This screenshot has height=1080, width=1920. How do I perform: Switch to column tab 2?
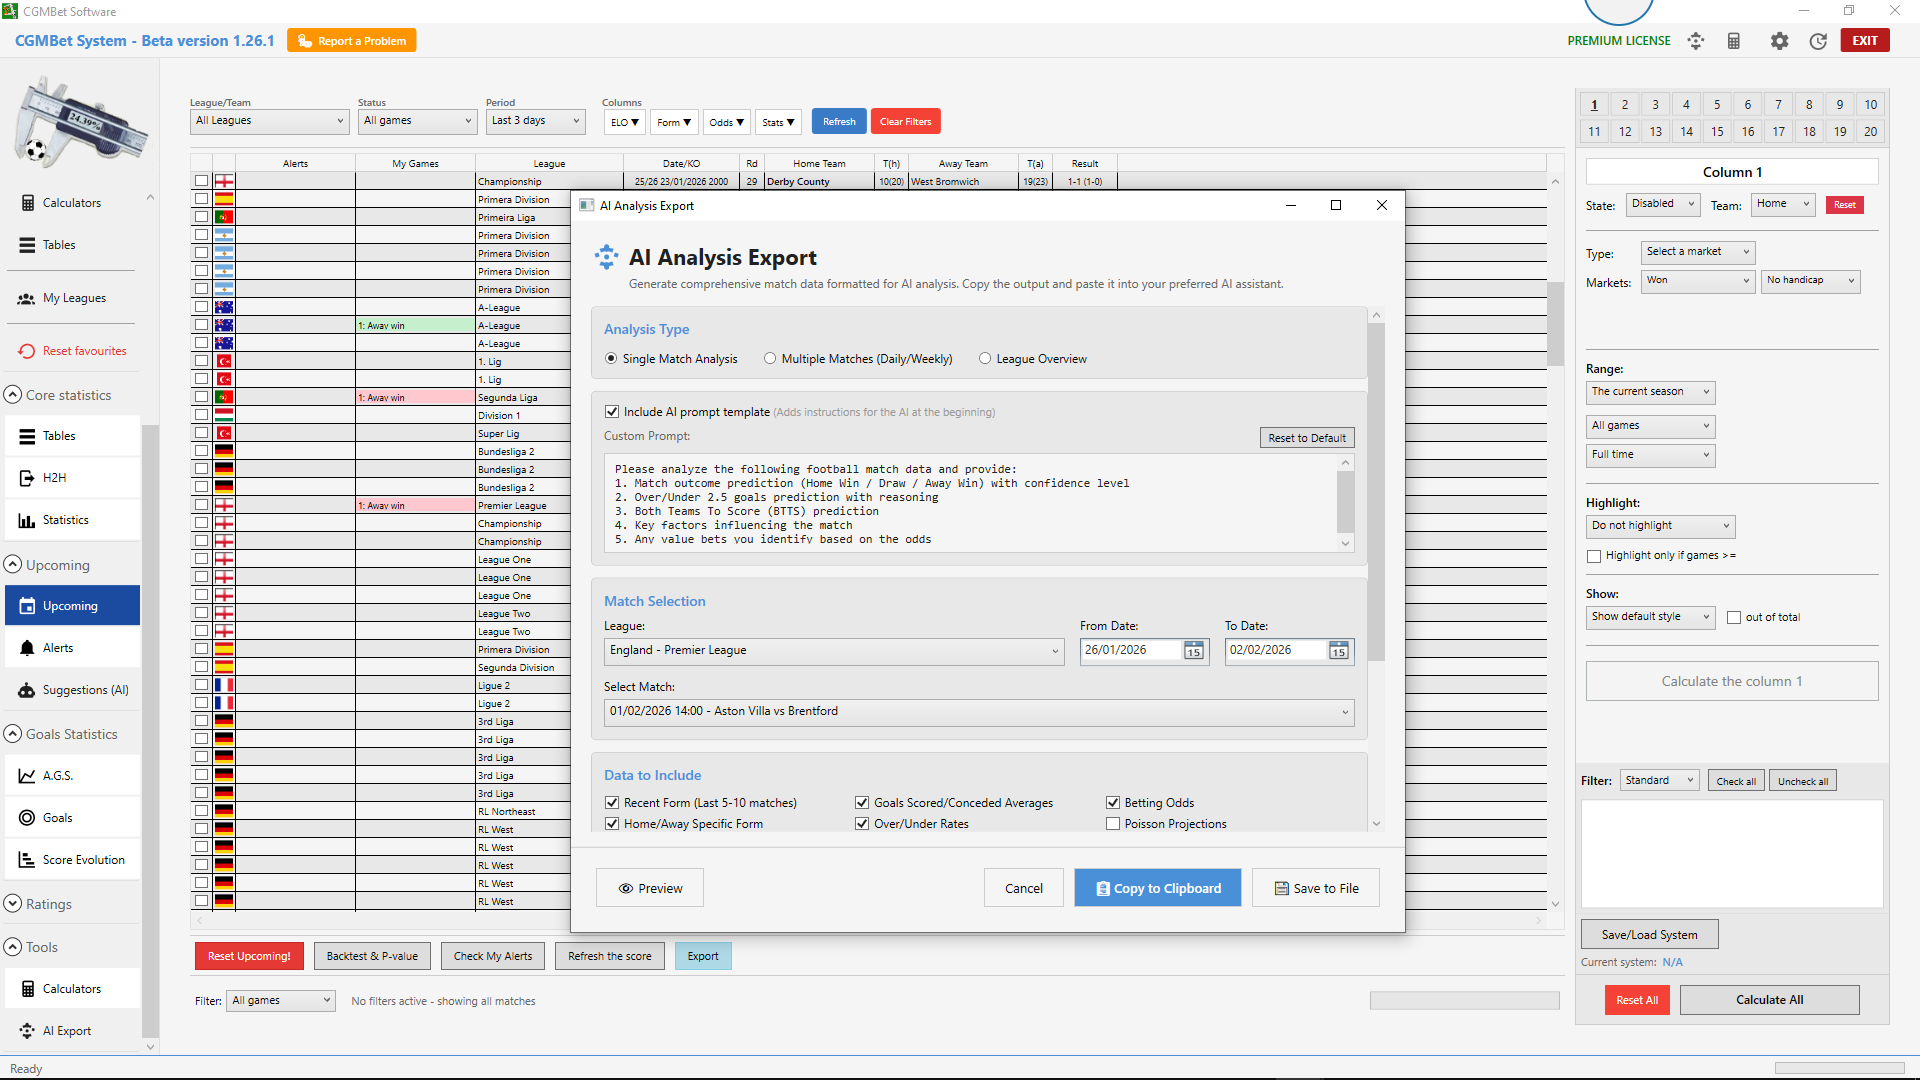[x=1624, y=104]
